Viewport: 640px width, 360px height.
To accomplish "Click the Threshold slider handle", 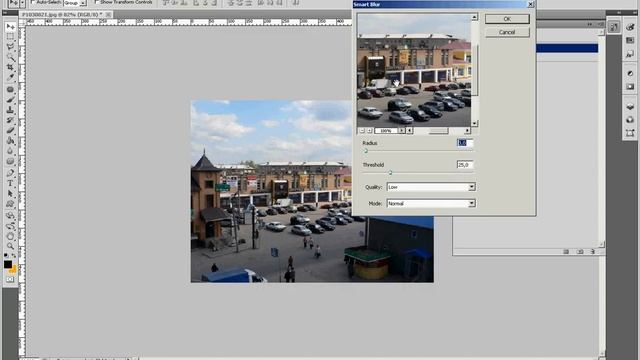I will pos(390,173).
